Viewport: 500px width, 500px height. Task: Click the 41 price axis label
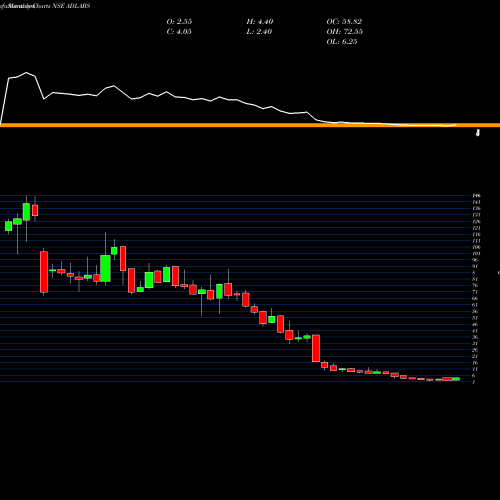click(x=475, y=331)
